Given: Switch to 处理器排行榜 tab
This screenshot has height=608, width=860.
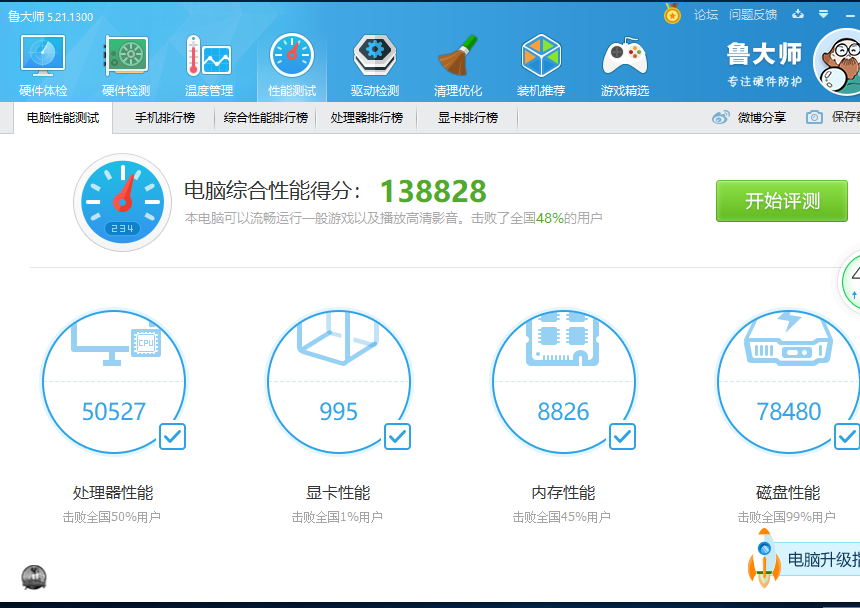Looking at the screenshot, I should 366,118.
